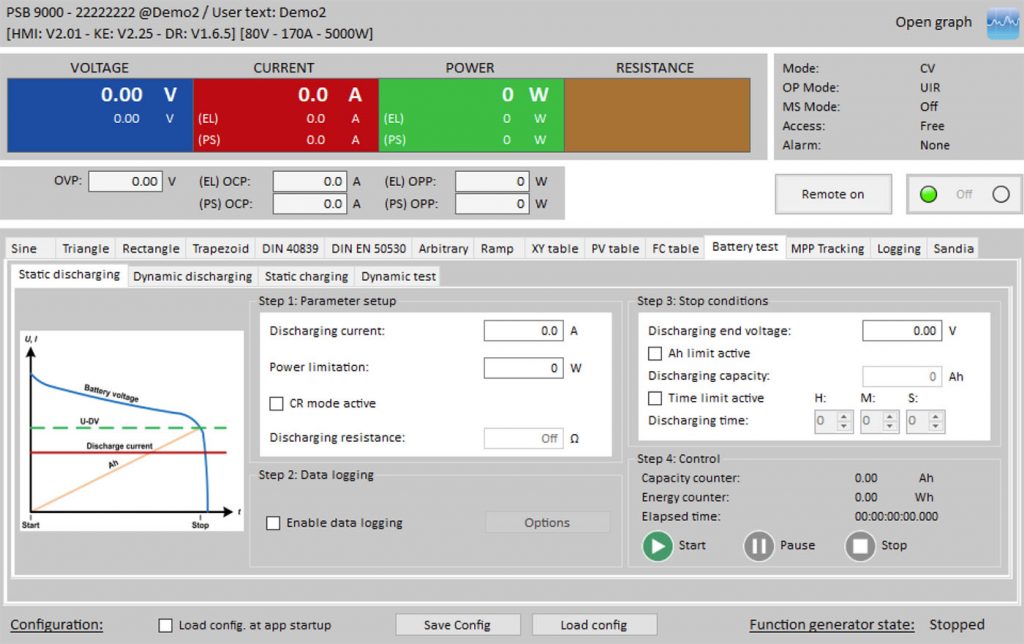Viewport: 1024px width, 644px height.
Task: Switch to the Dynamic discharging sub-tab
Action: point(192,276)
